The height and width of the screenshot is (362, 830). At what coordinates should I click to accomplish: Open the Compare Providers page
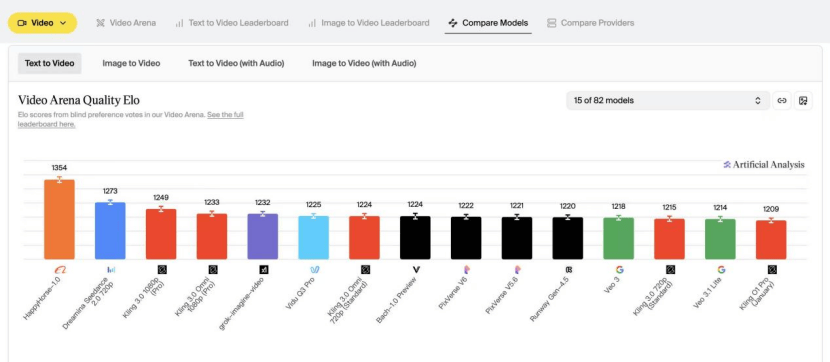tap(590, 23)
